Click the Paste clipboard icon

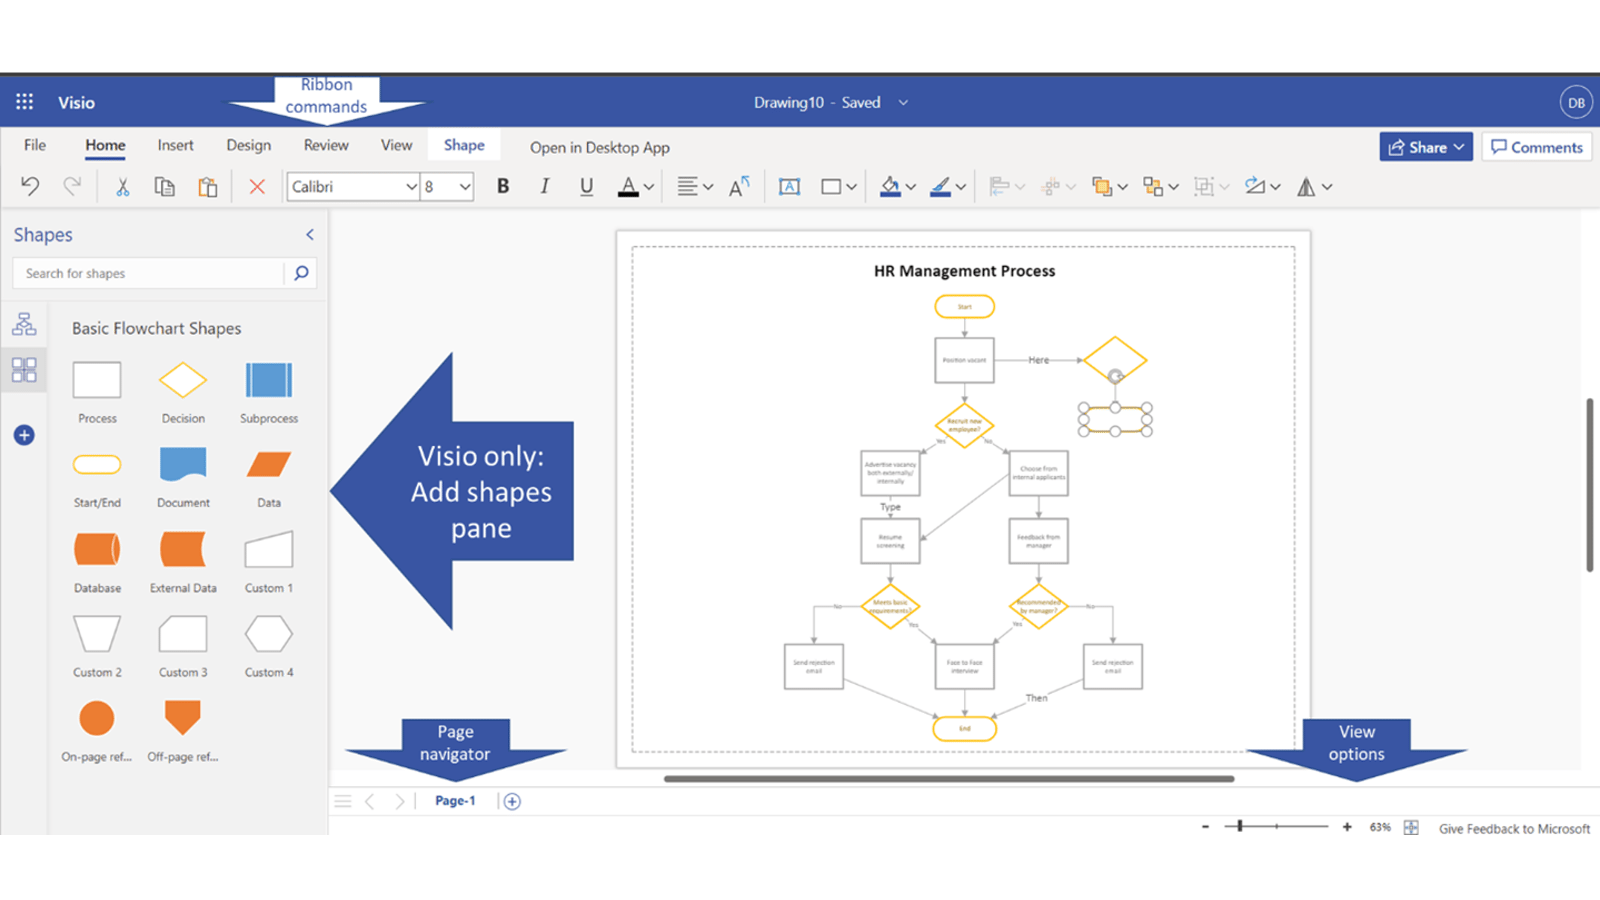(207, 186)
